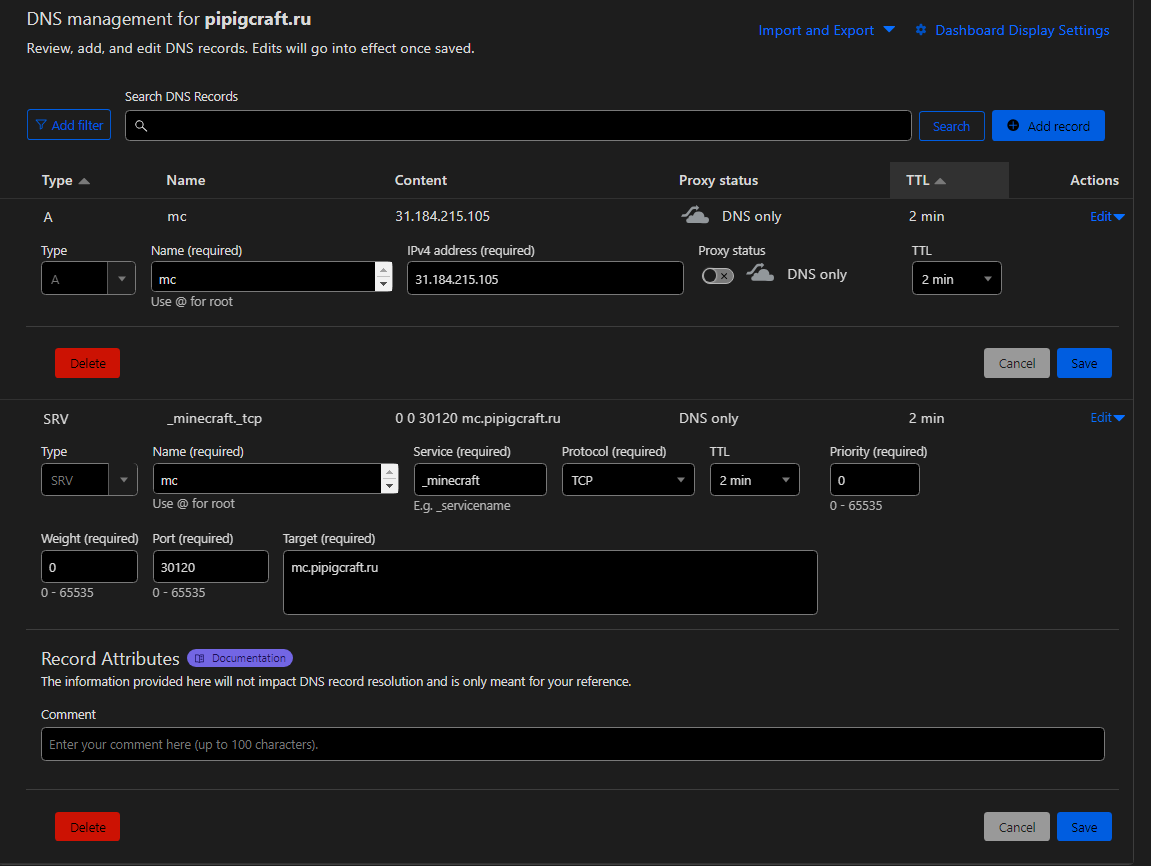Sort records by Type column
The image size is (1151, 866).
(65, 181)
